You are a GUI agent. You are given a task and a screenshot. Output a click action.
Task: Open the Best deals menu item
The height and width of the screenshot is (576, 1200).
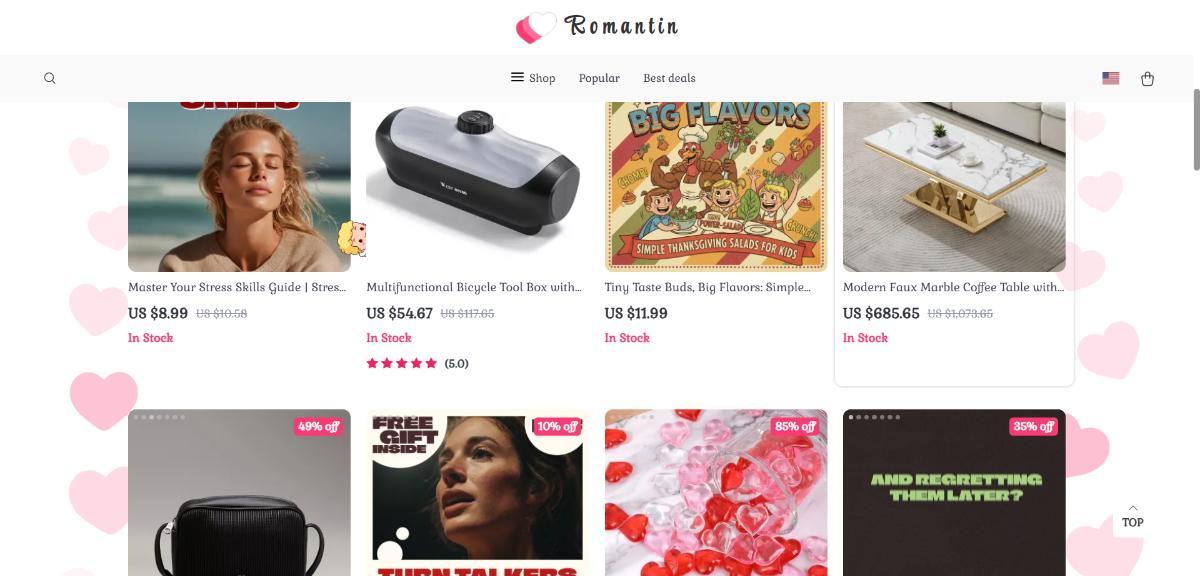(x=669, y=78)
